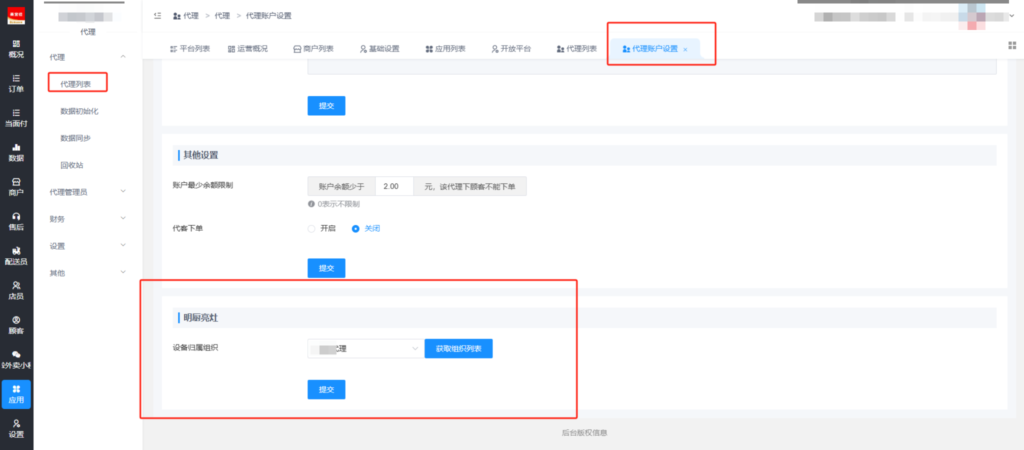Open the tab grid icon at the far right
This screenshot has width=1024, height=450.
[x=1012, y=45]
